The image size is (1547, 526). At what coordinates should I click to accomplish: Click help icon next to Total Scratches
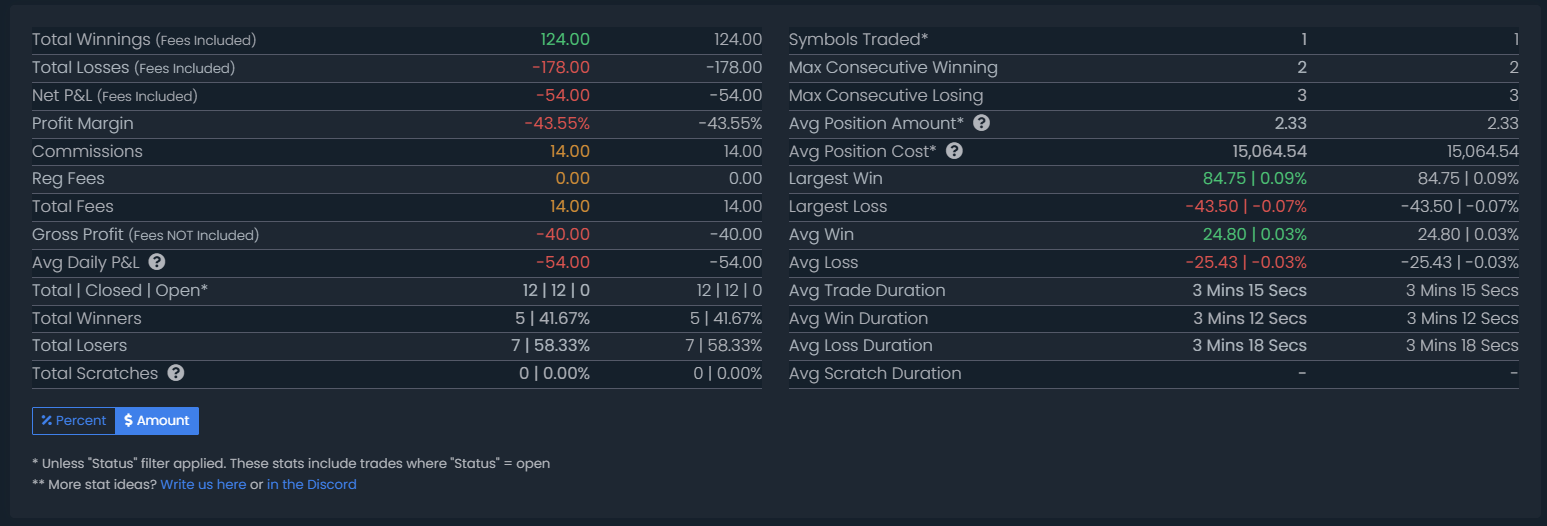[x=176, y=374]
